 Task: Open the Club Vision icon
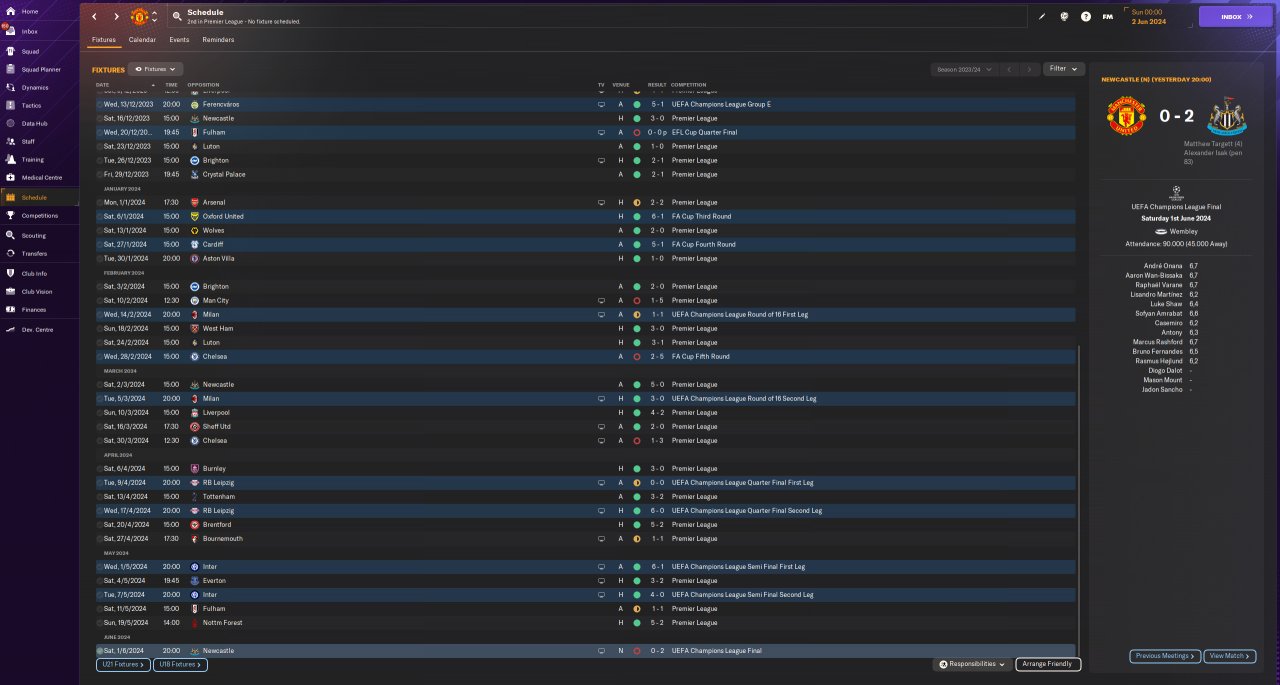pyautogui.click(x=10, y=291)
